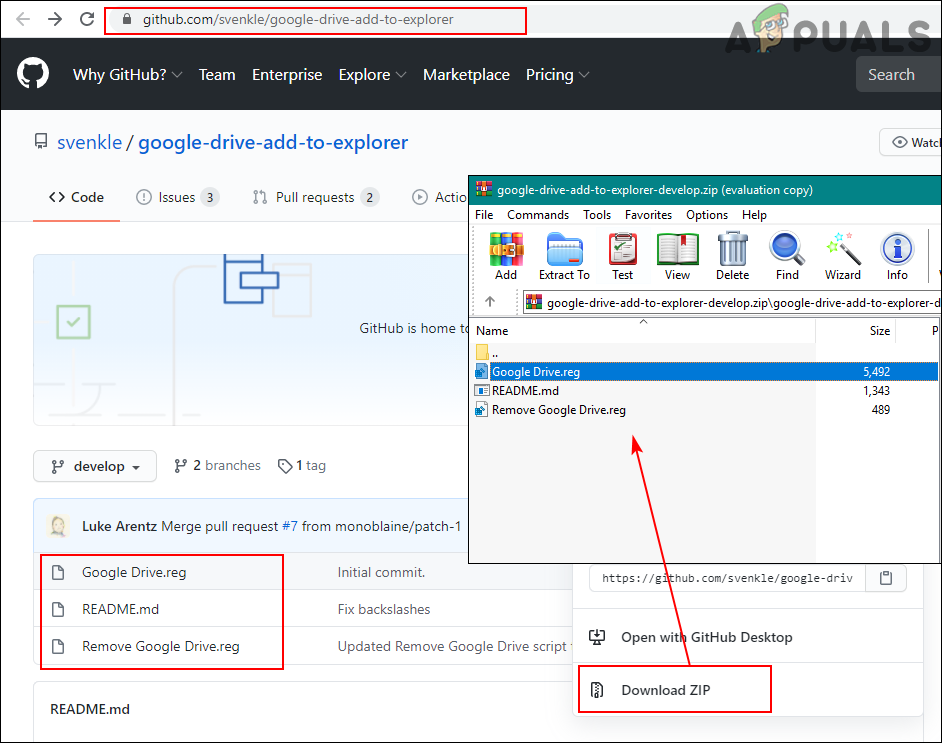Open WinRAR archive path combo box

pos(732,302)
